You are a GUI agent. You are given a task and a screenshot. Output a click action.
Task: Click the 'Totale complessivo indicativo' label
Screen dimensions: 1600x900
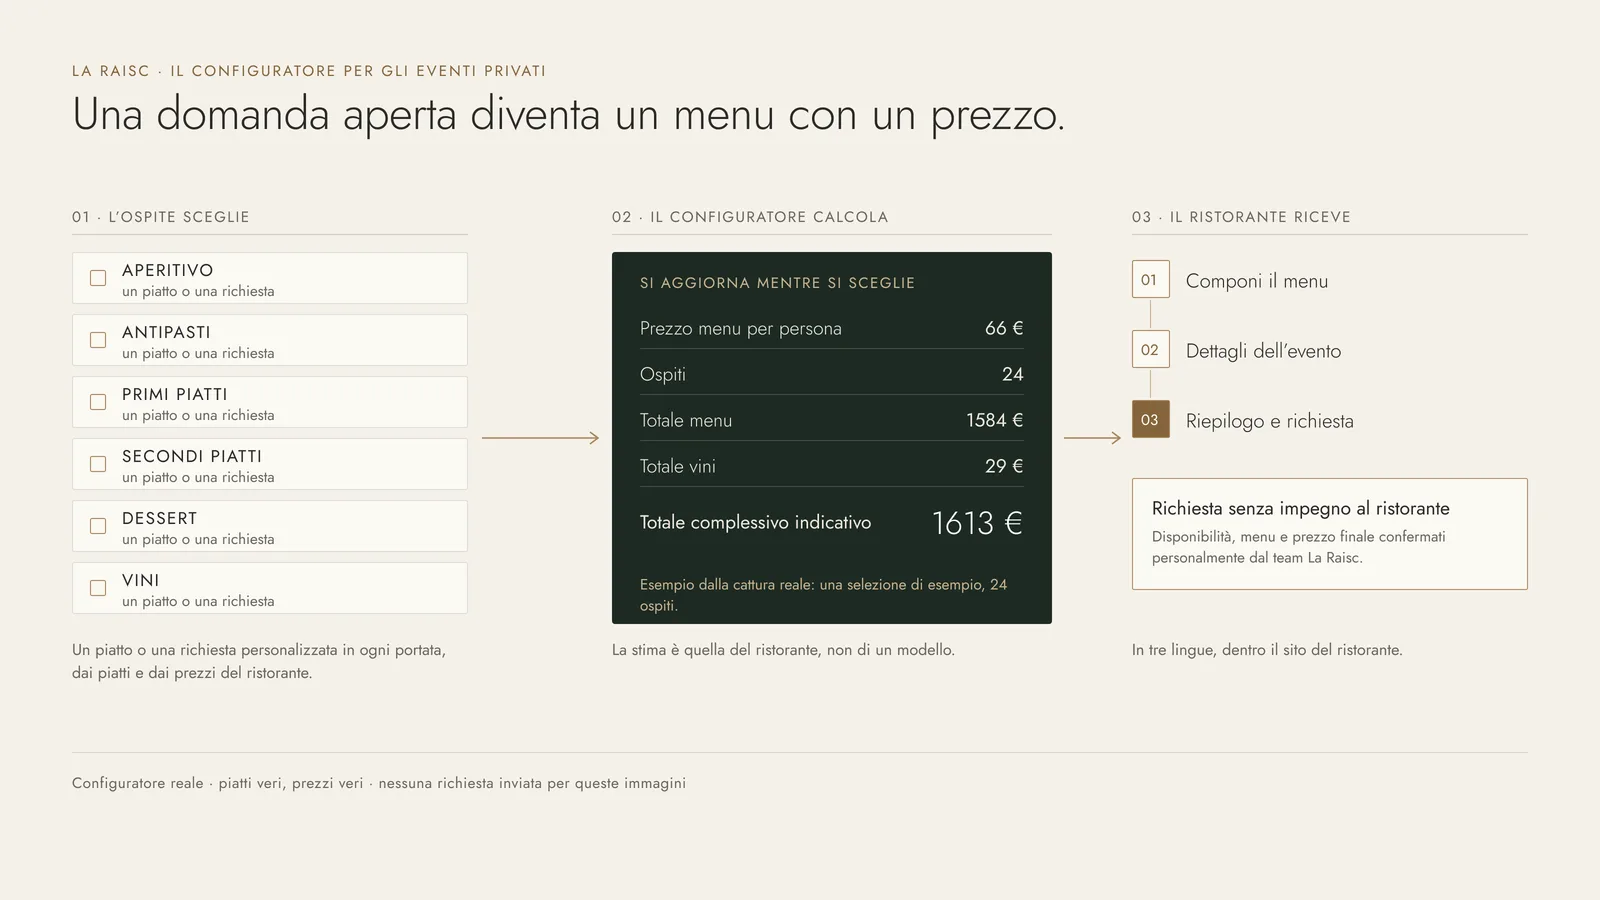coord(756,522)
